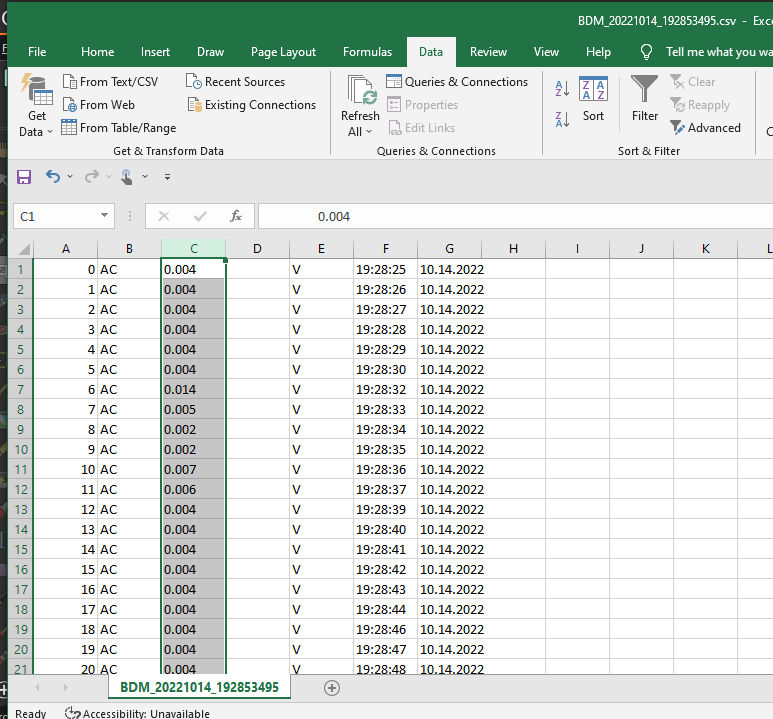The image size is (773, 719).
Task: Select cell with time 19:28:32
Action: pyautogui.click(x=386, y=390)
